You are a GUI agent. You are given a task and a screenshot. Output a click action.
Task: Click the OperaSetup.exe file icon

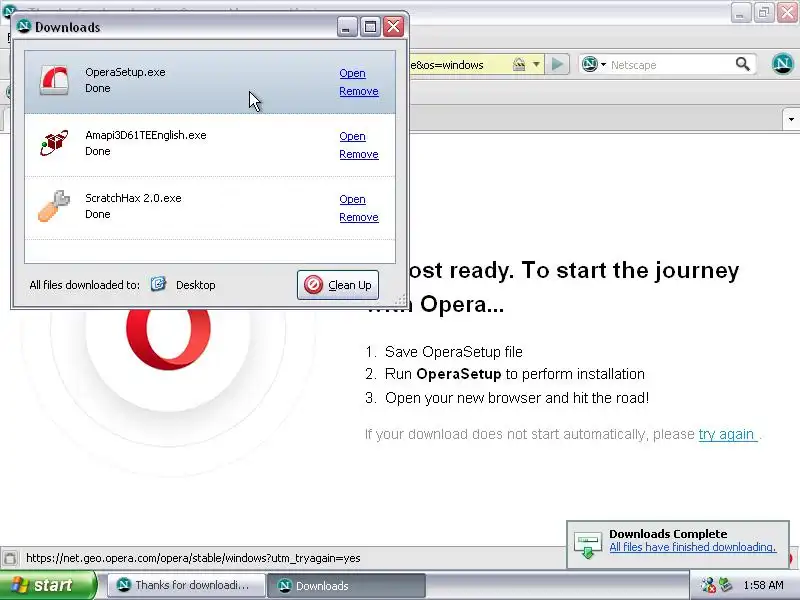(54, 81)
